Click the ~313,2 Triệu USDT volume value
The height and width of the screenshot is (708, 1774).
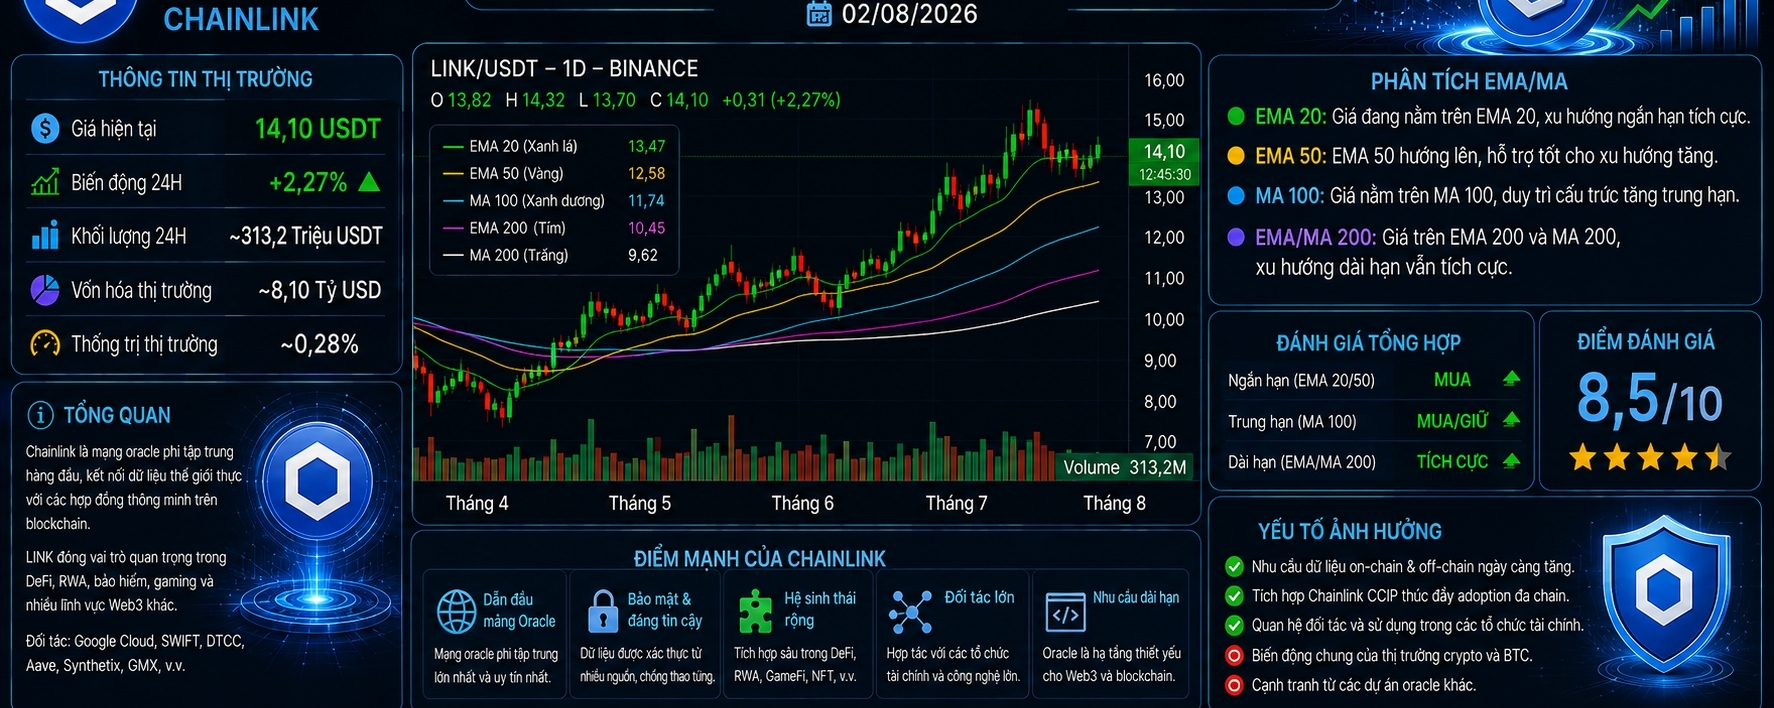point(306,236)
